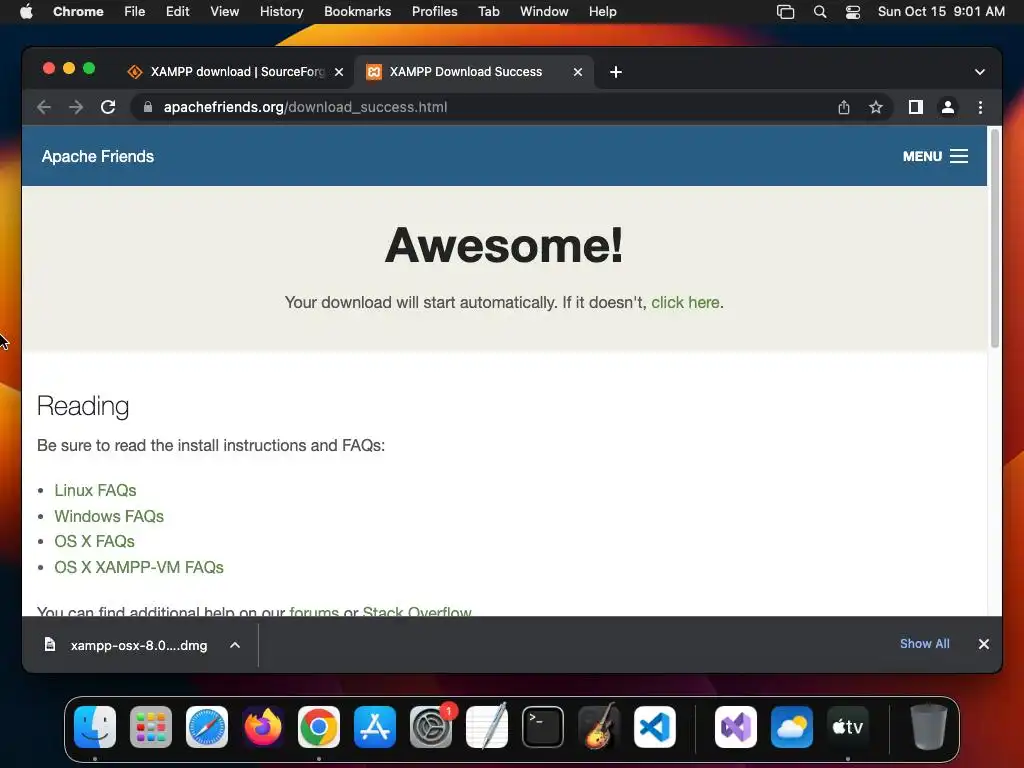Image resolution: width=1024 pixels, height=768 pixels.
Task: Click the Chrome icon in the Dock
Action: (x=319, y=727)
